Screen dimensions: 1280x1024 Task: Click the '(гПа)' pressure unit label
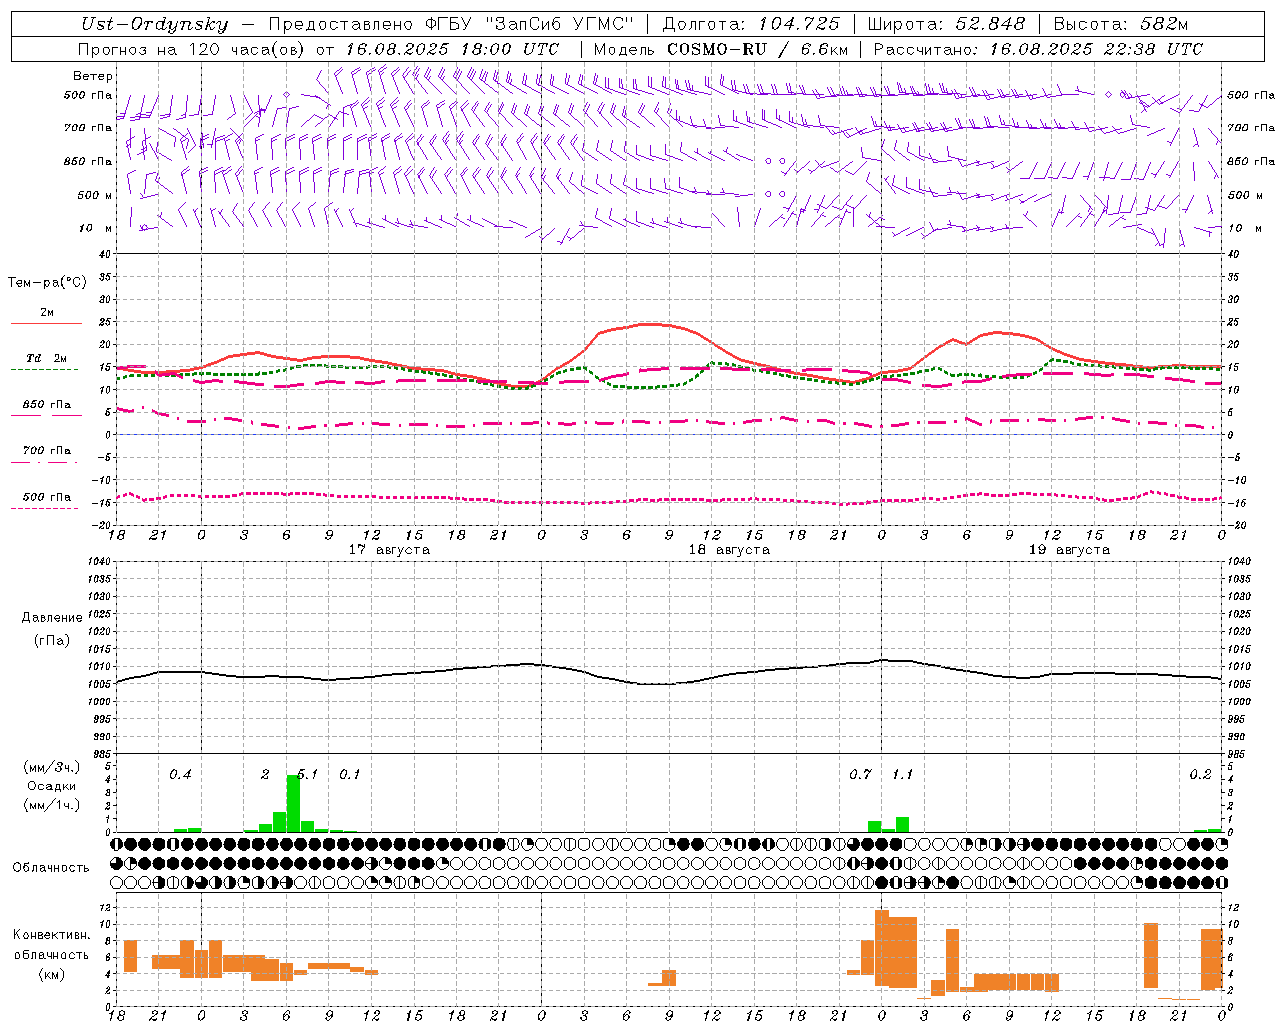(x=52, y=640)
